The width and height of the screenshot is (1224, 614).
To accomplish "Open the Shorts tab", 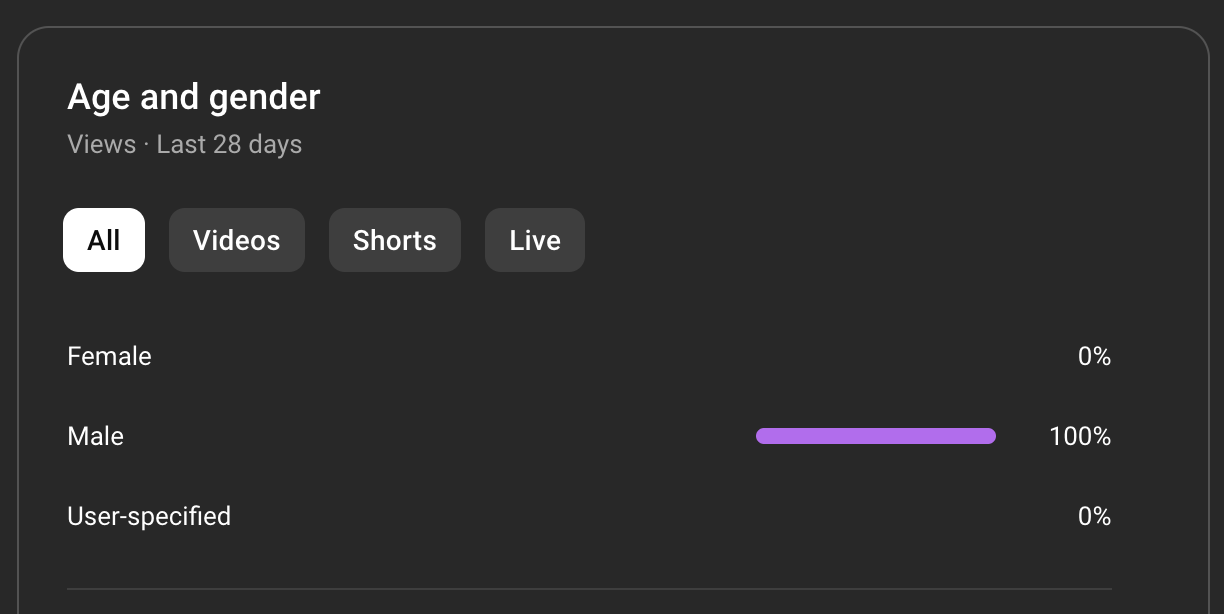I will tap(394, 240).
